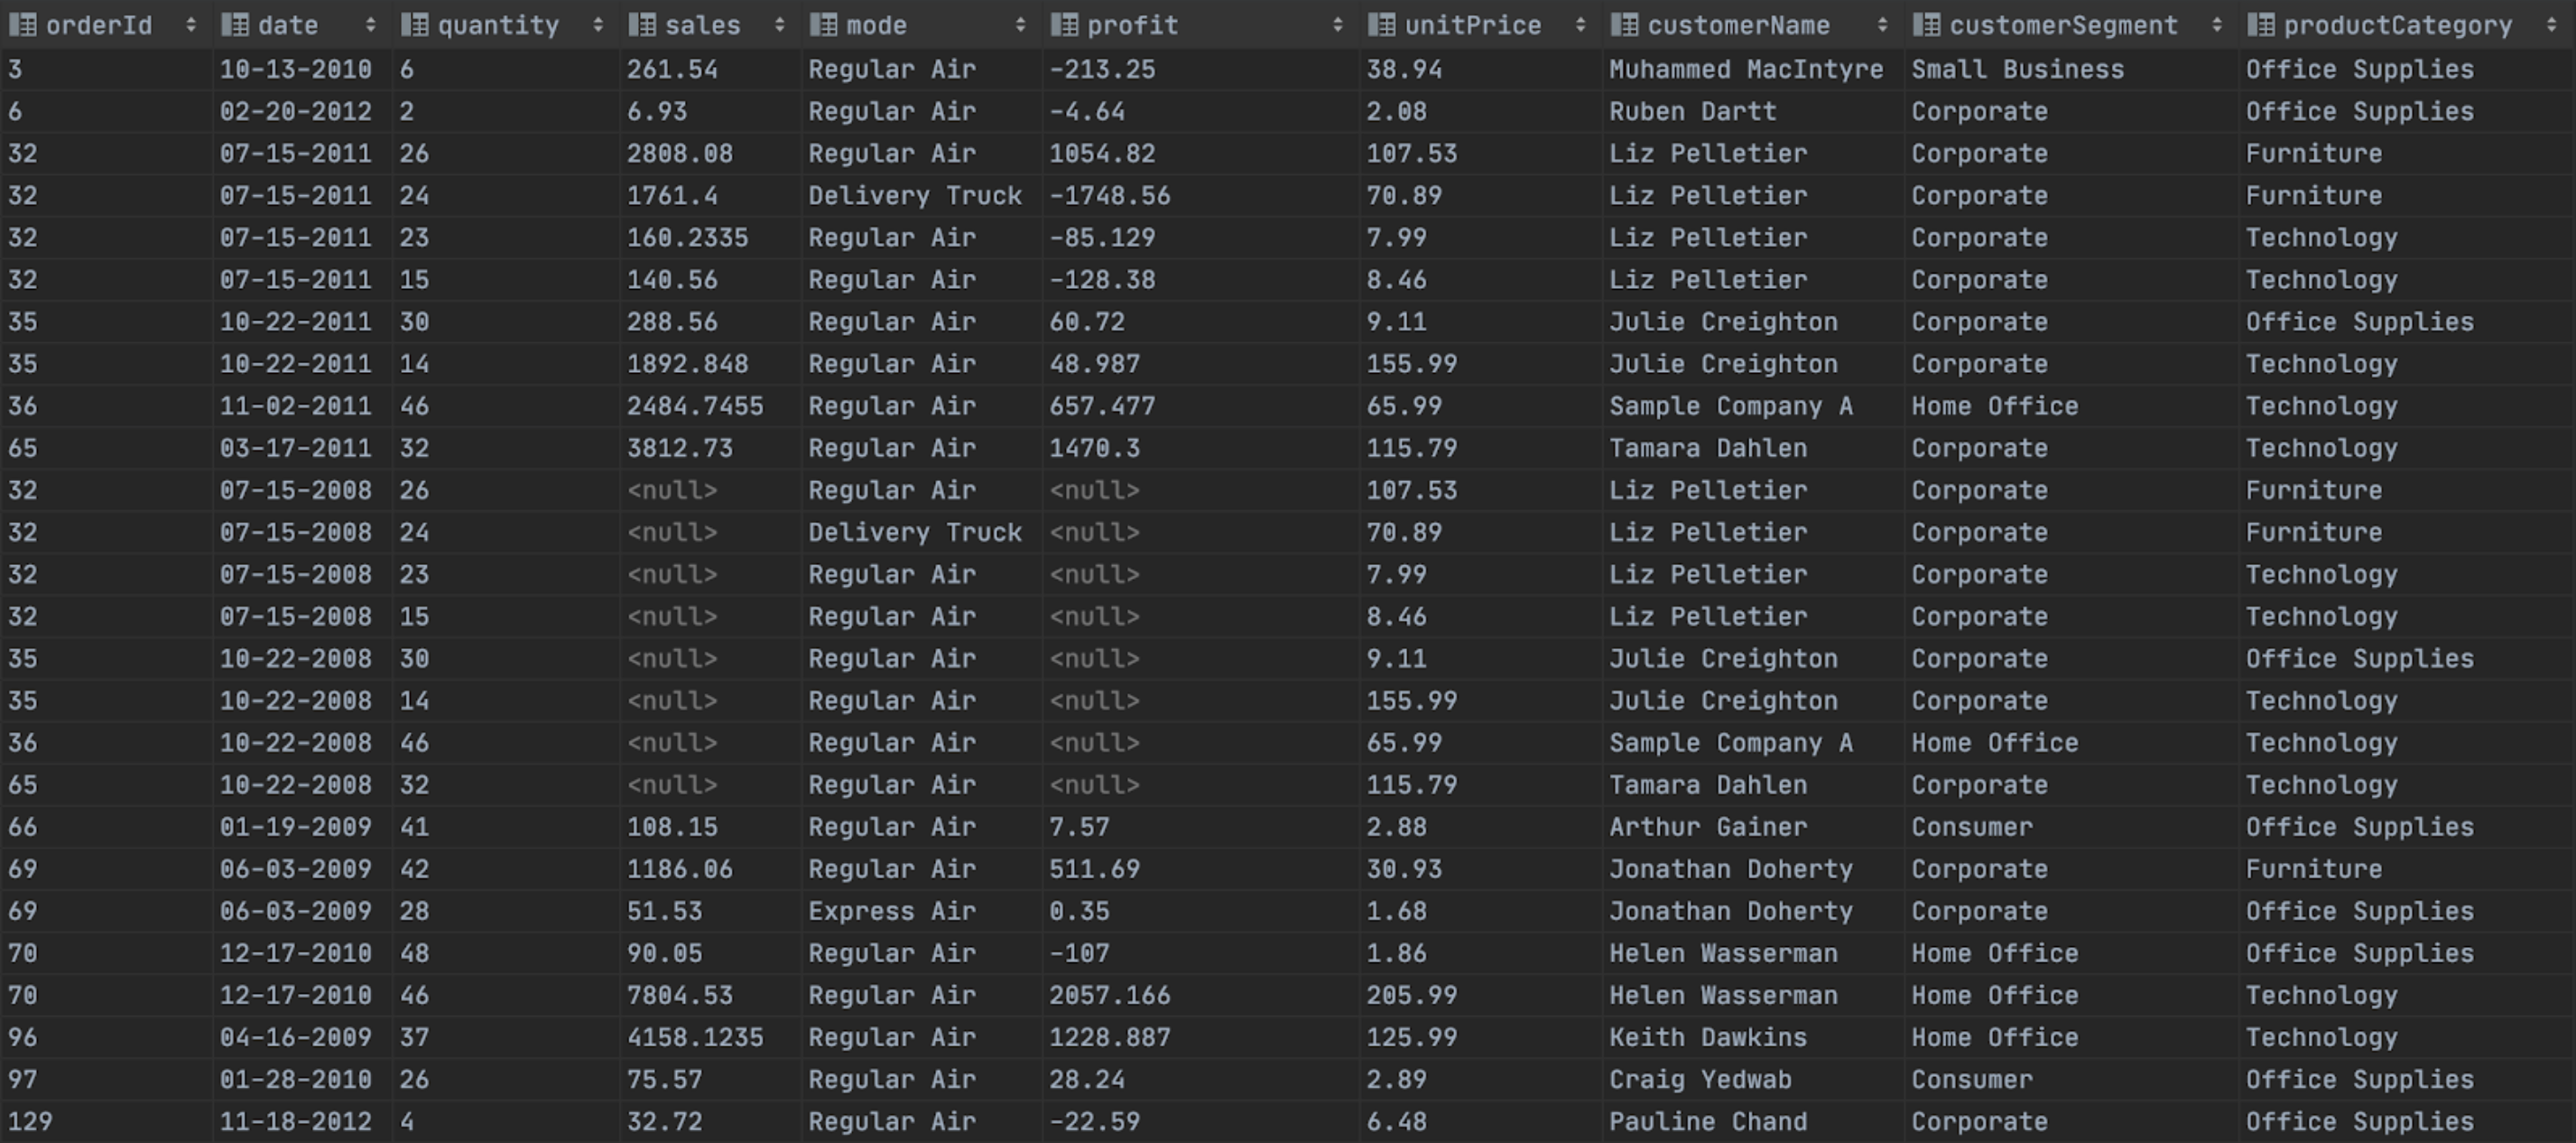Click the customer cell Pauline Chand
2576x1143 pixels.
[x=1708, y=1120]
